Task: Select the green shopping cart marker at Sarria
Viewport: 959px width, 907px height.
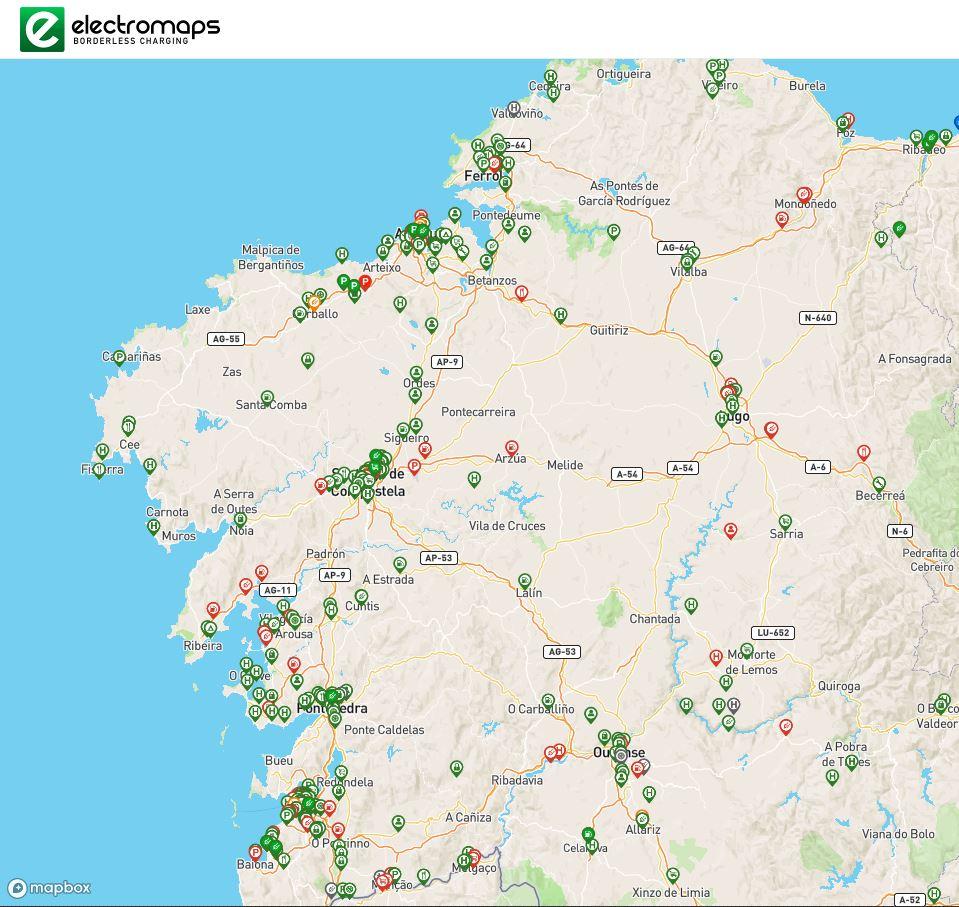Action: [786, 522]
